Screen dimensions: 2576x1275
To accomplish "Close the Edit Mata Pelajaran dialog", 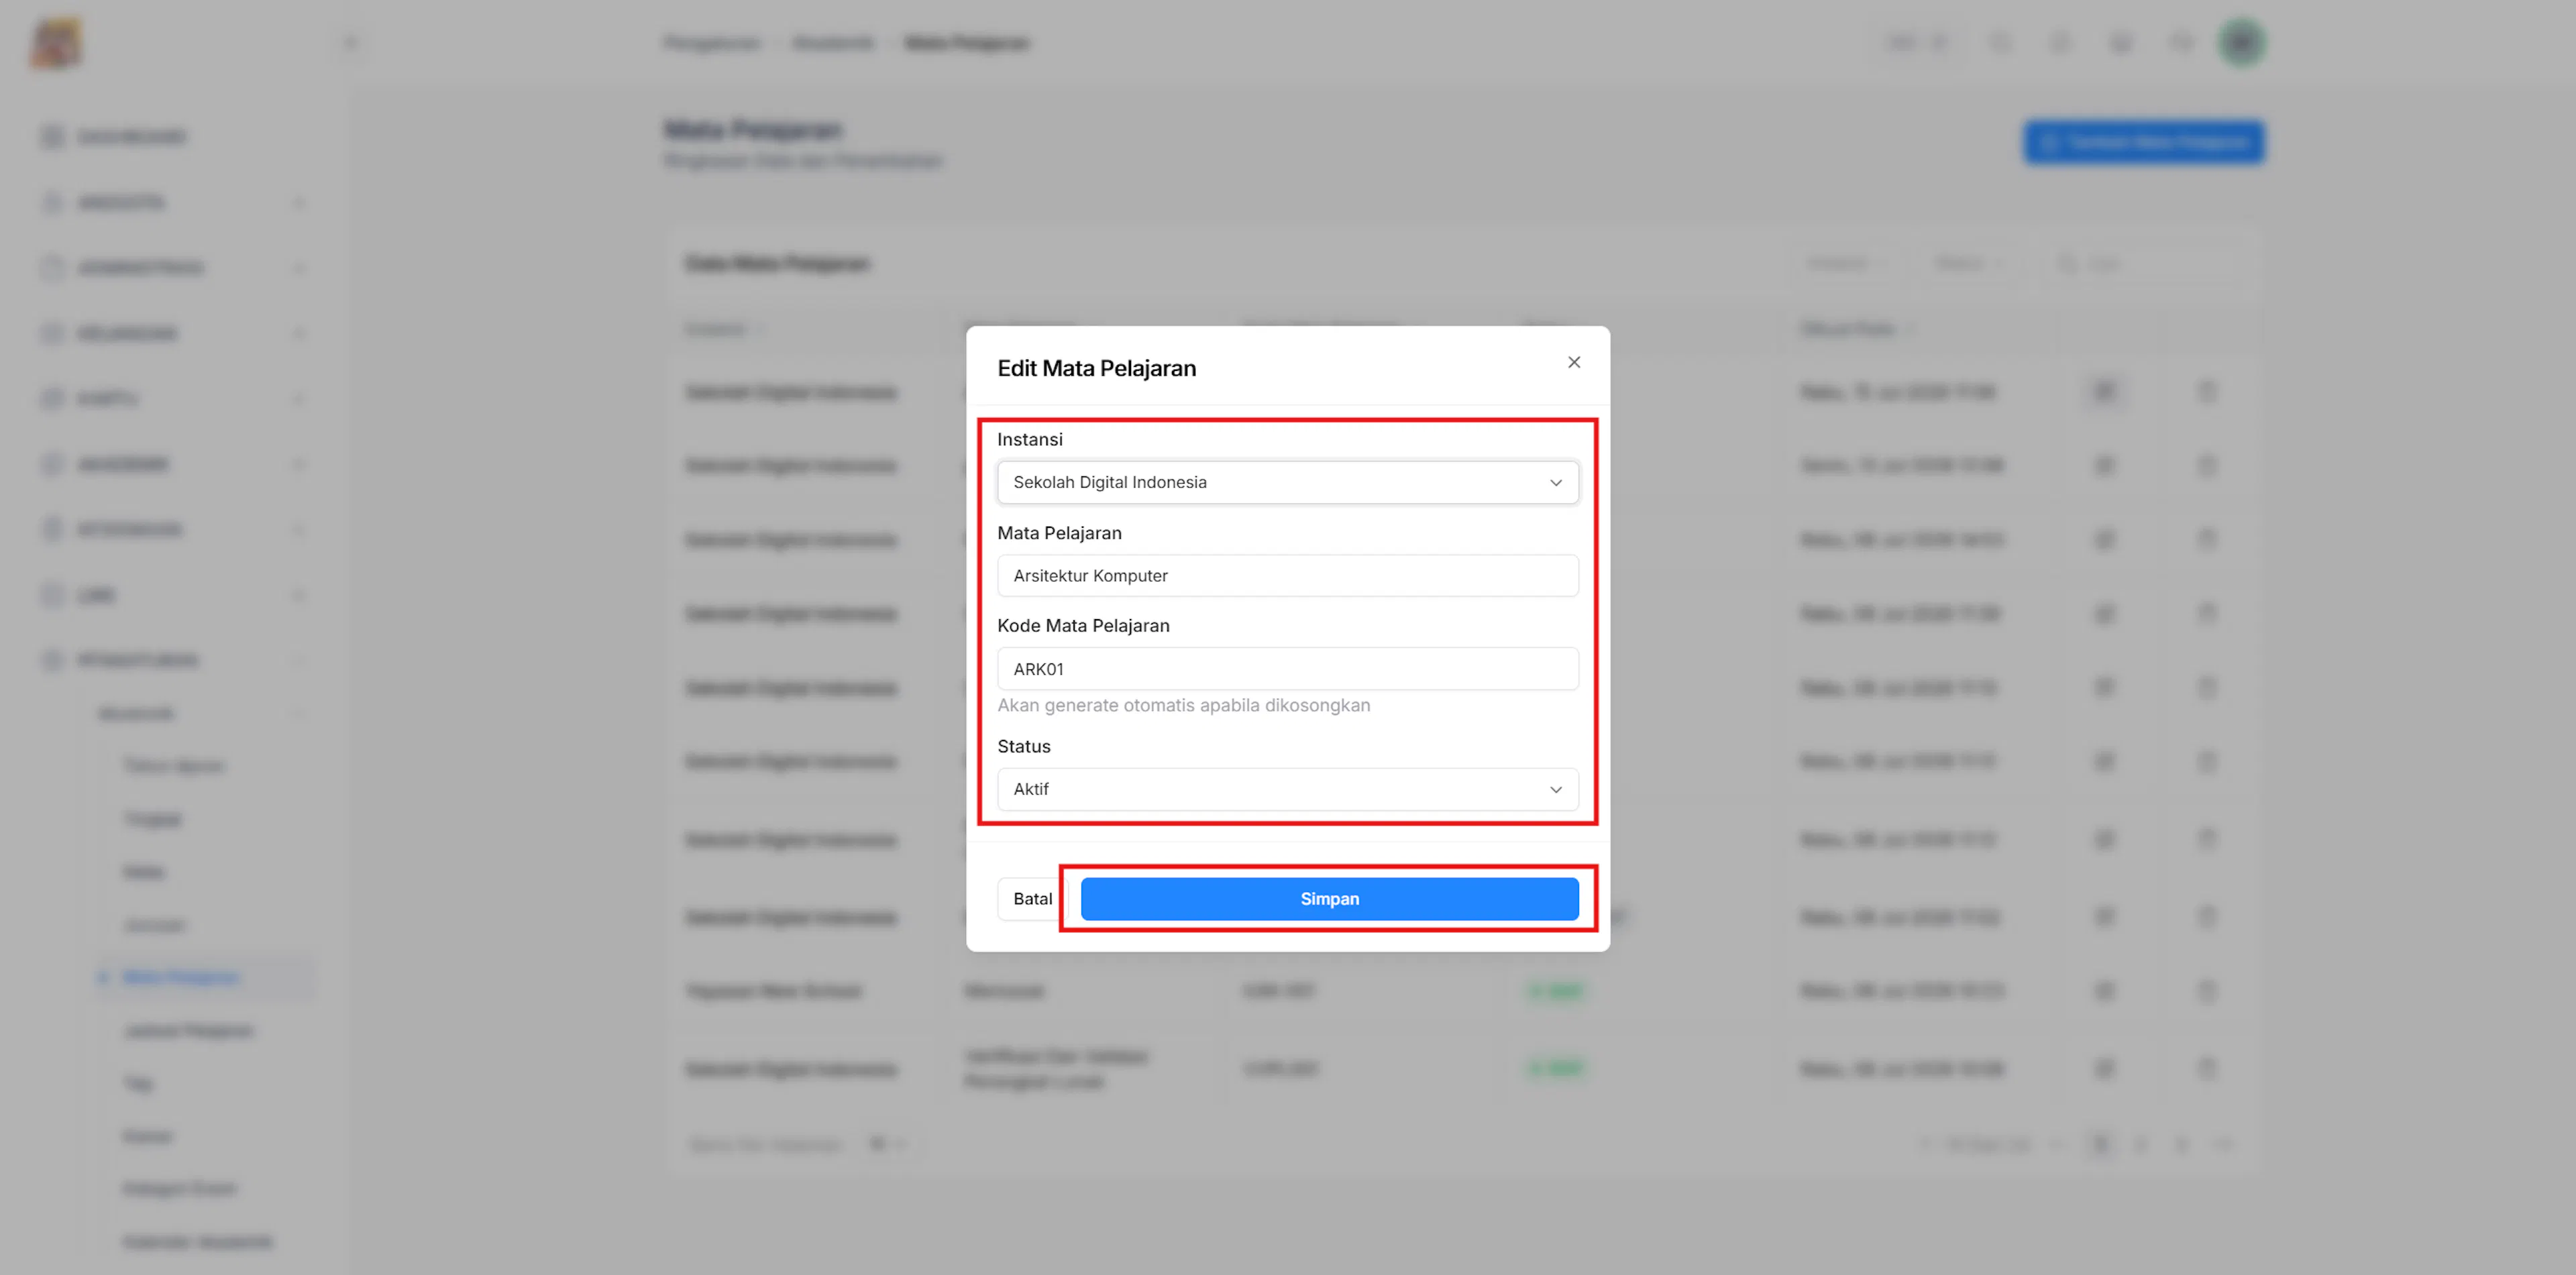I will click(x=1573, y=362).
